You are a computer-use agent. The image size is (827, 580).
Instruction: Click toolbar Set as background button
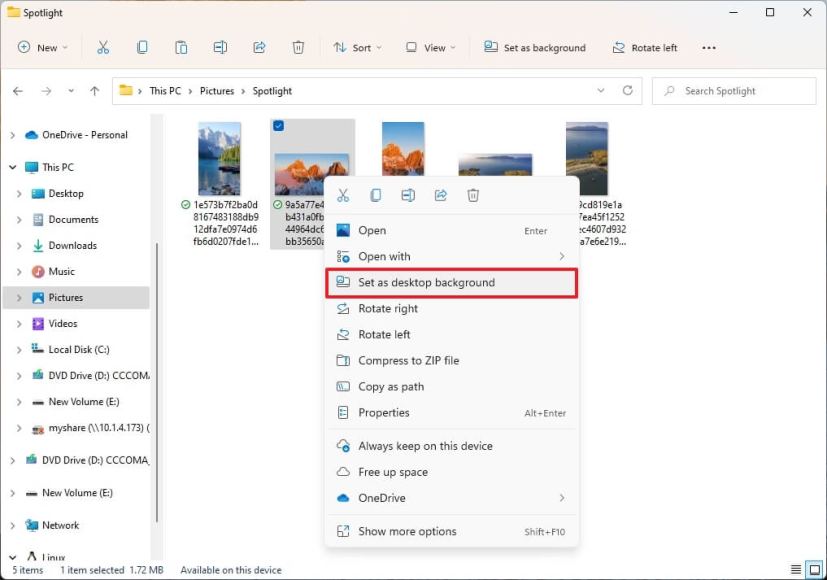(535, 47)
